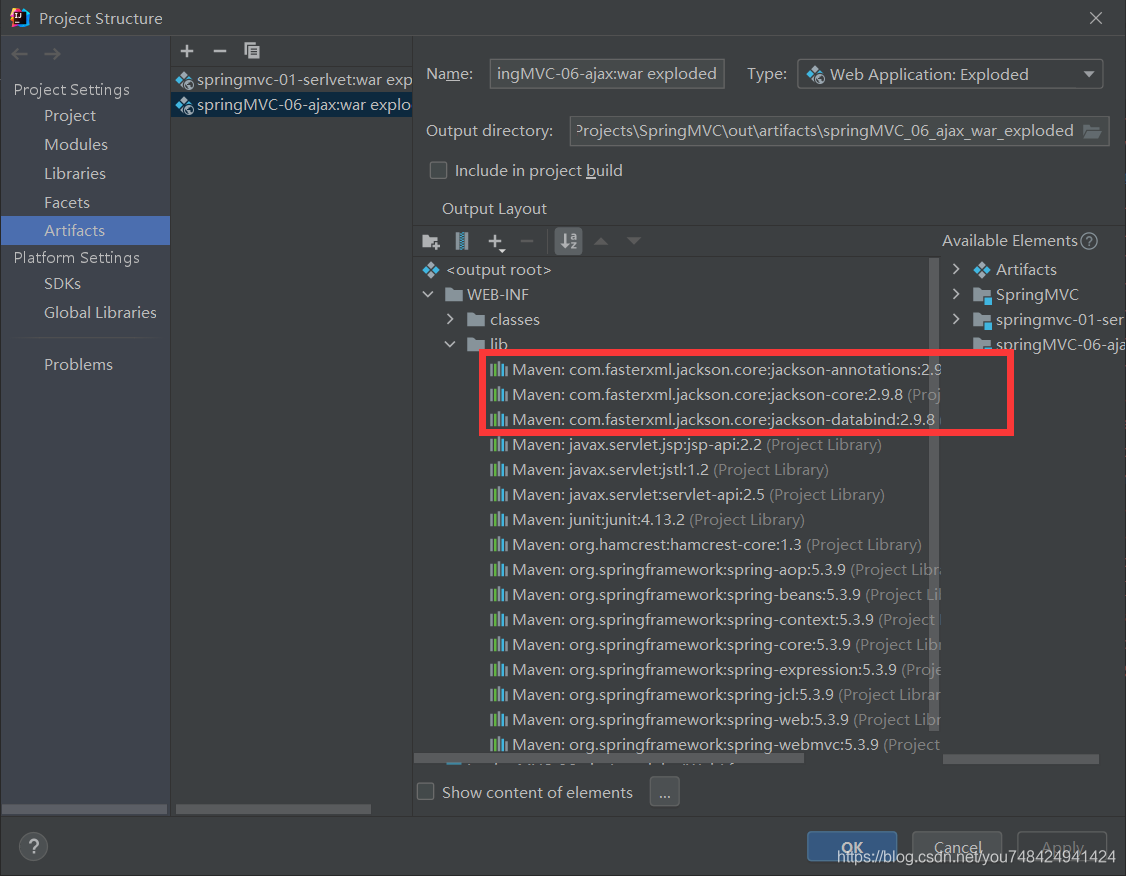Viewport: 1126px width, 876px height.
Task: Click the junit library icon
Action: coord(498,520)
